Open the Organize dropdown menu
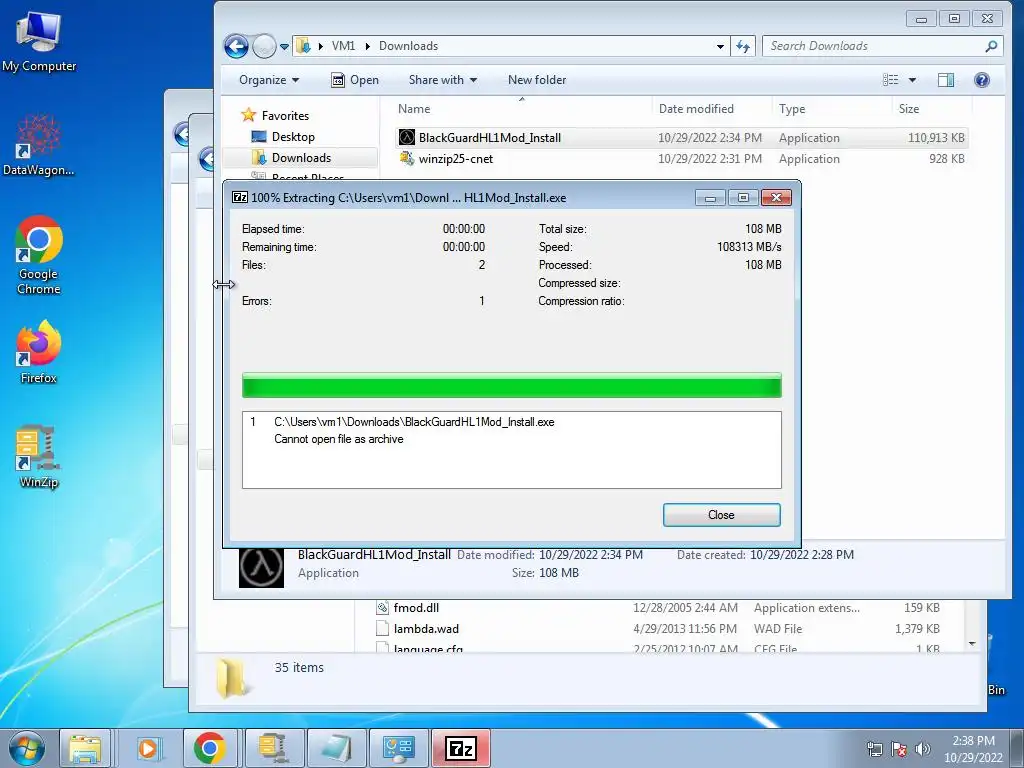Image resolution: width=1024 pixels, height=768 pixels. click(269, 80)
